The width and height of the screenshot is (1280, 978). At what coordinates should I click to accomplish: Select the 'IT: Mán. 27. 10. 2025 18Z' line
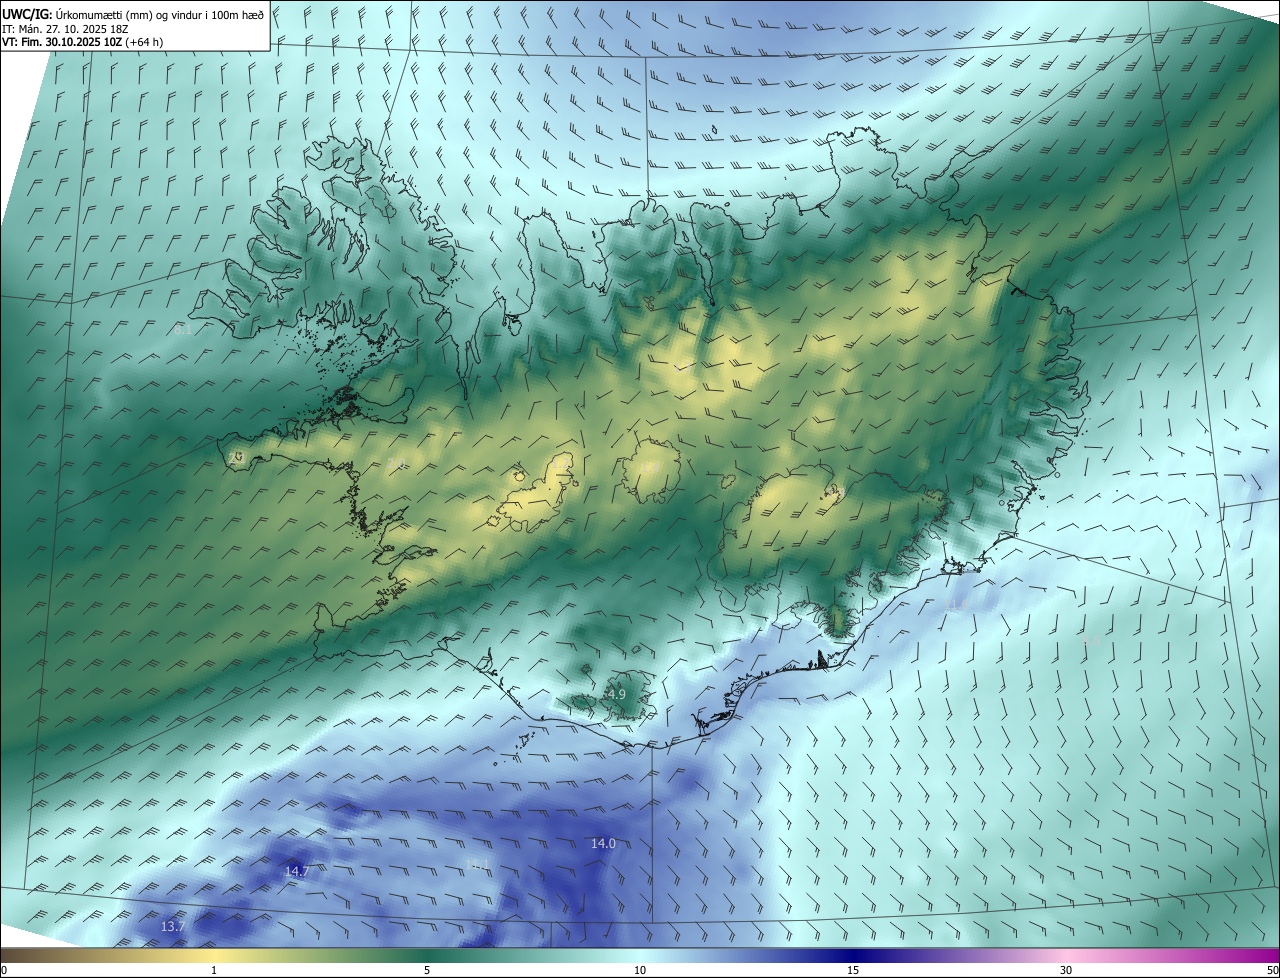67,28
